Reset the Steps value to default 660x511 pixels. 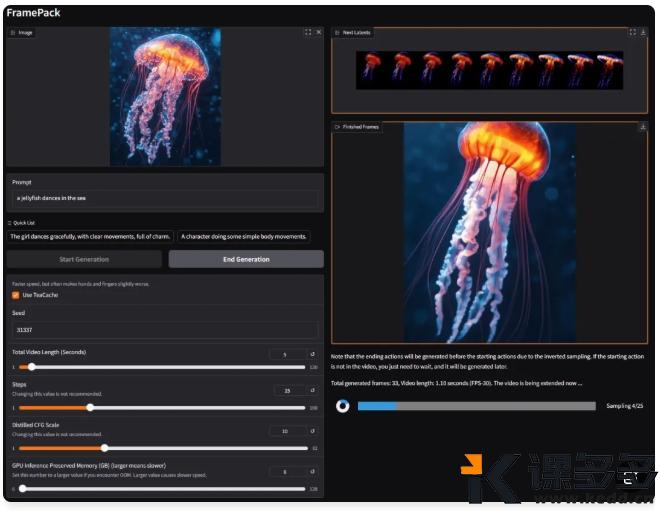coord(313,391)
